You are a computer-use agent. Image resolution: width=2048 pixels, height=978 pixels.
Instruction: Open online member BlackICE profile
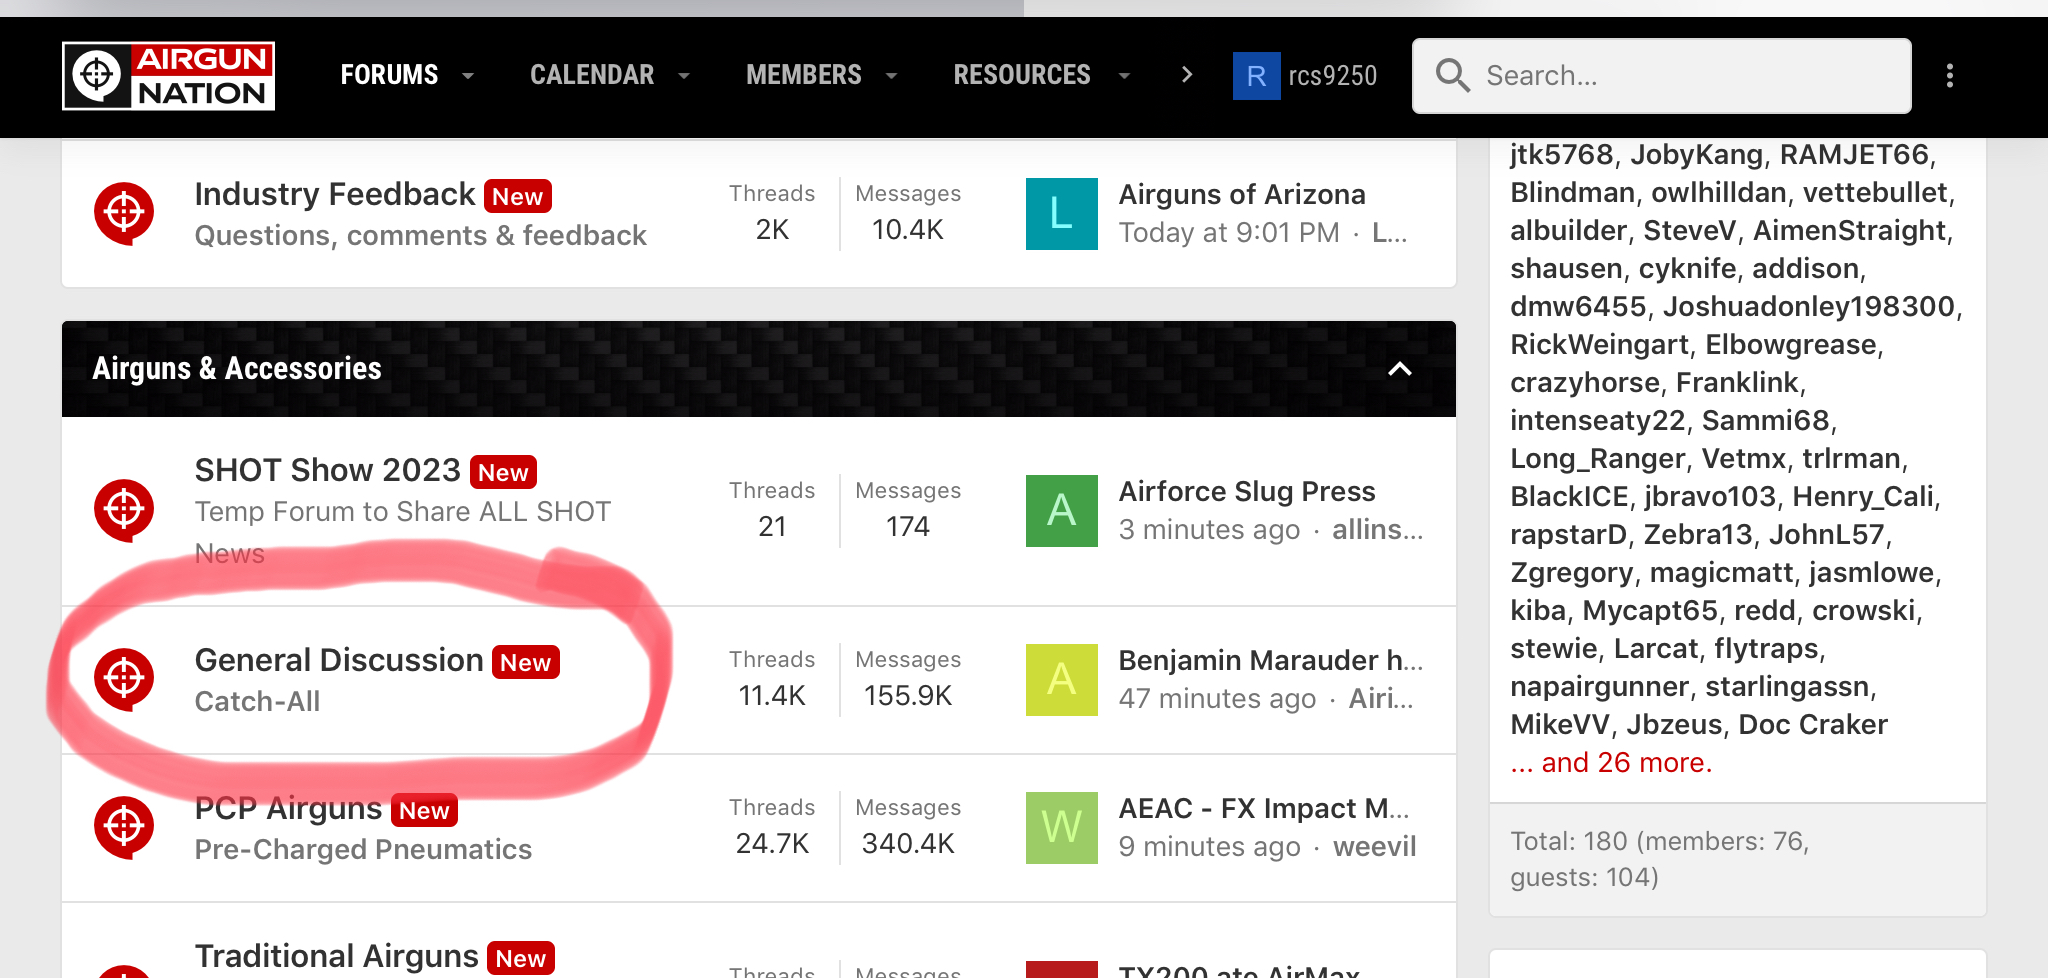(x=1568, y=496)
